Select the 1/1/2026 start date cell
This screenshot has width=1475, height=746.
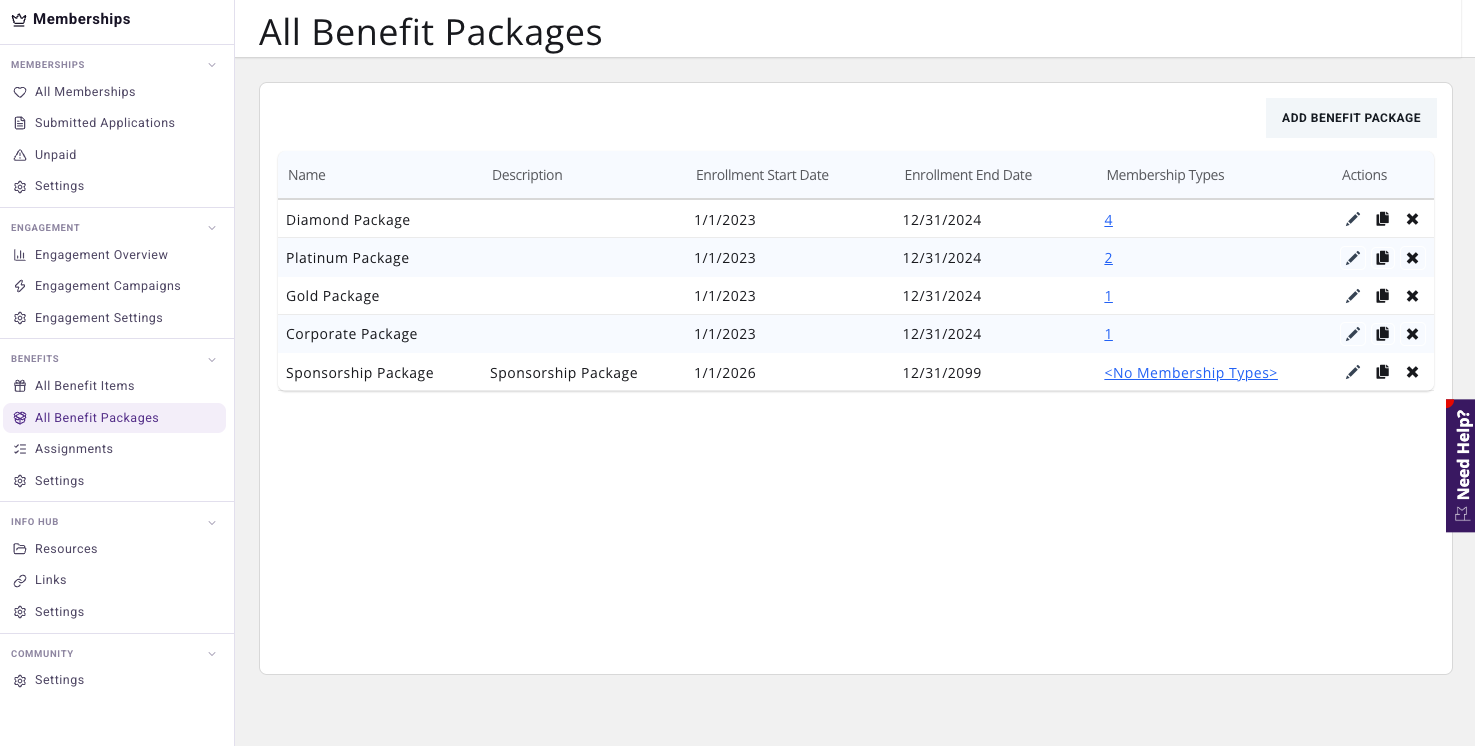tap(725, 373)
